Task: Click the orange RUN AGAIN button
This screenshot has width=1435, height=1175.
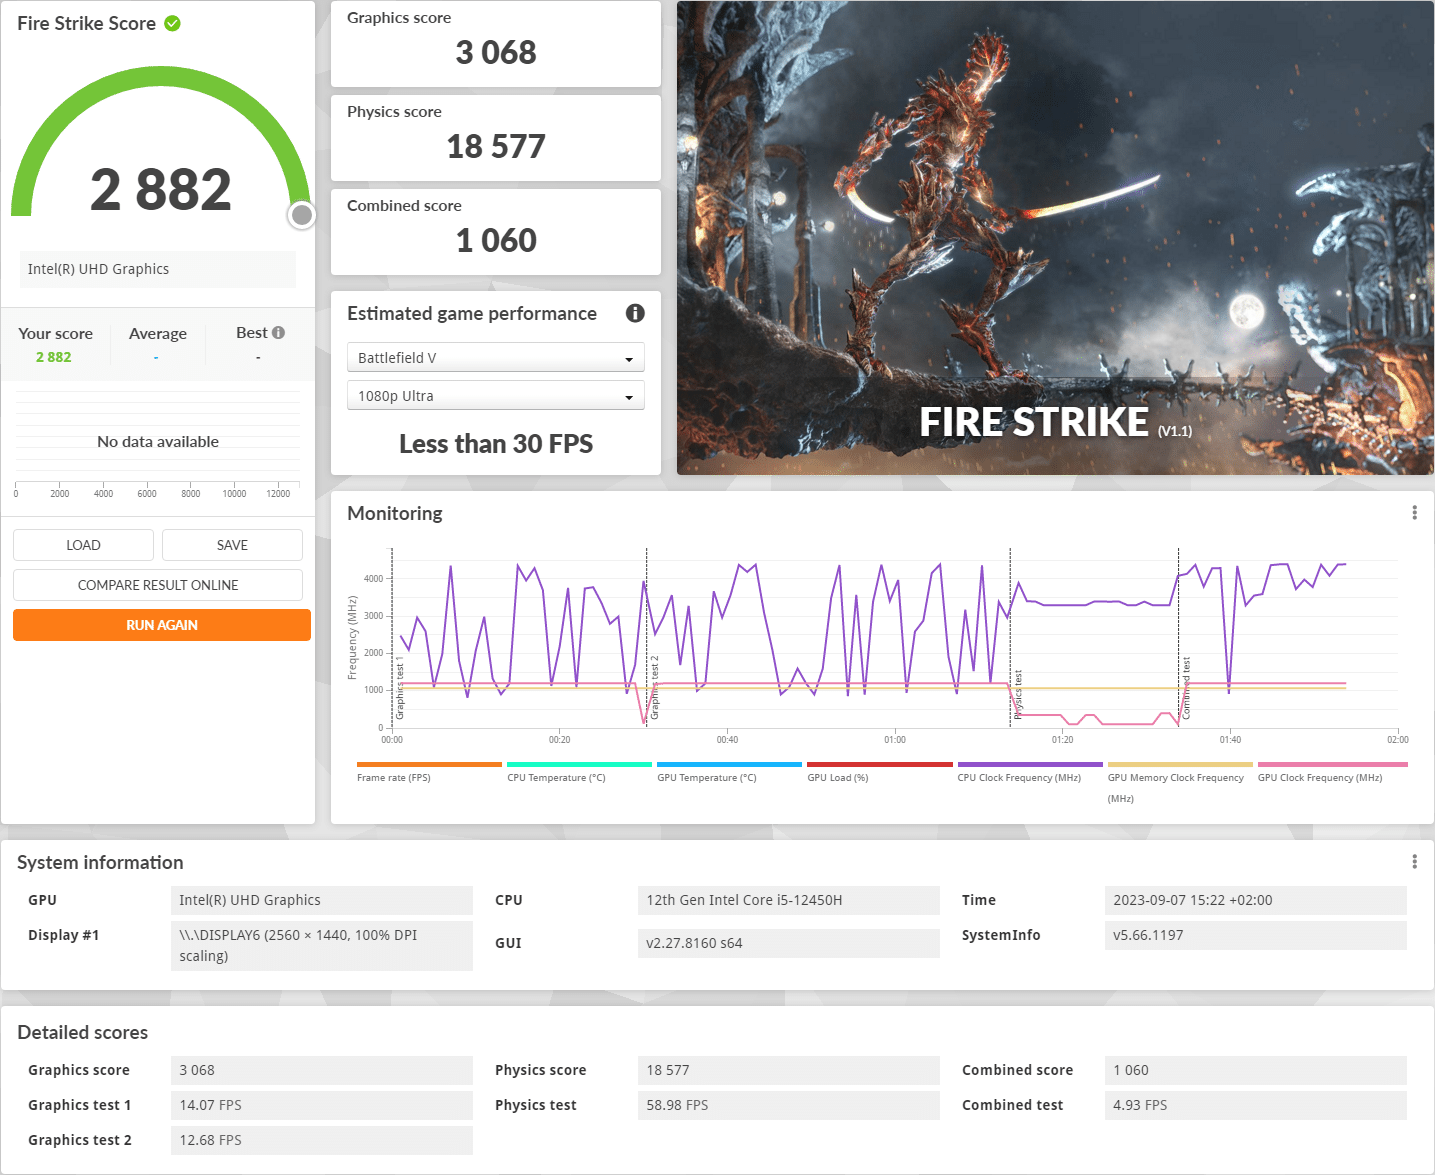Action: (162, 625)
